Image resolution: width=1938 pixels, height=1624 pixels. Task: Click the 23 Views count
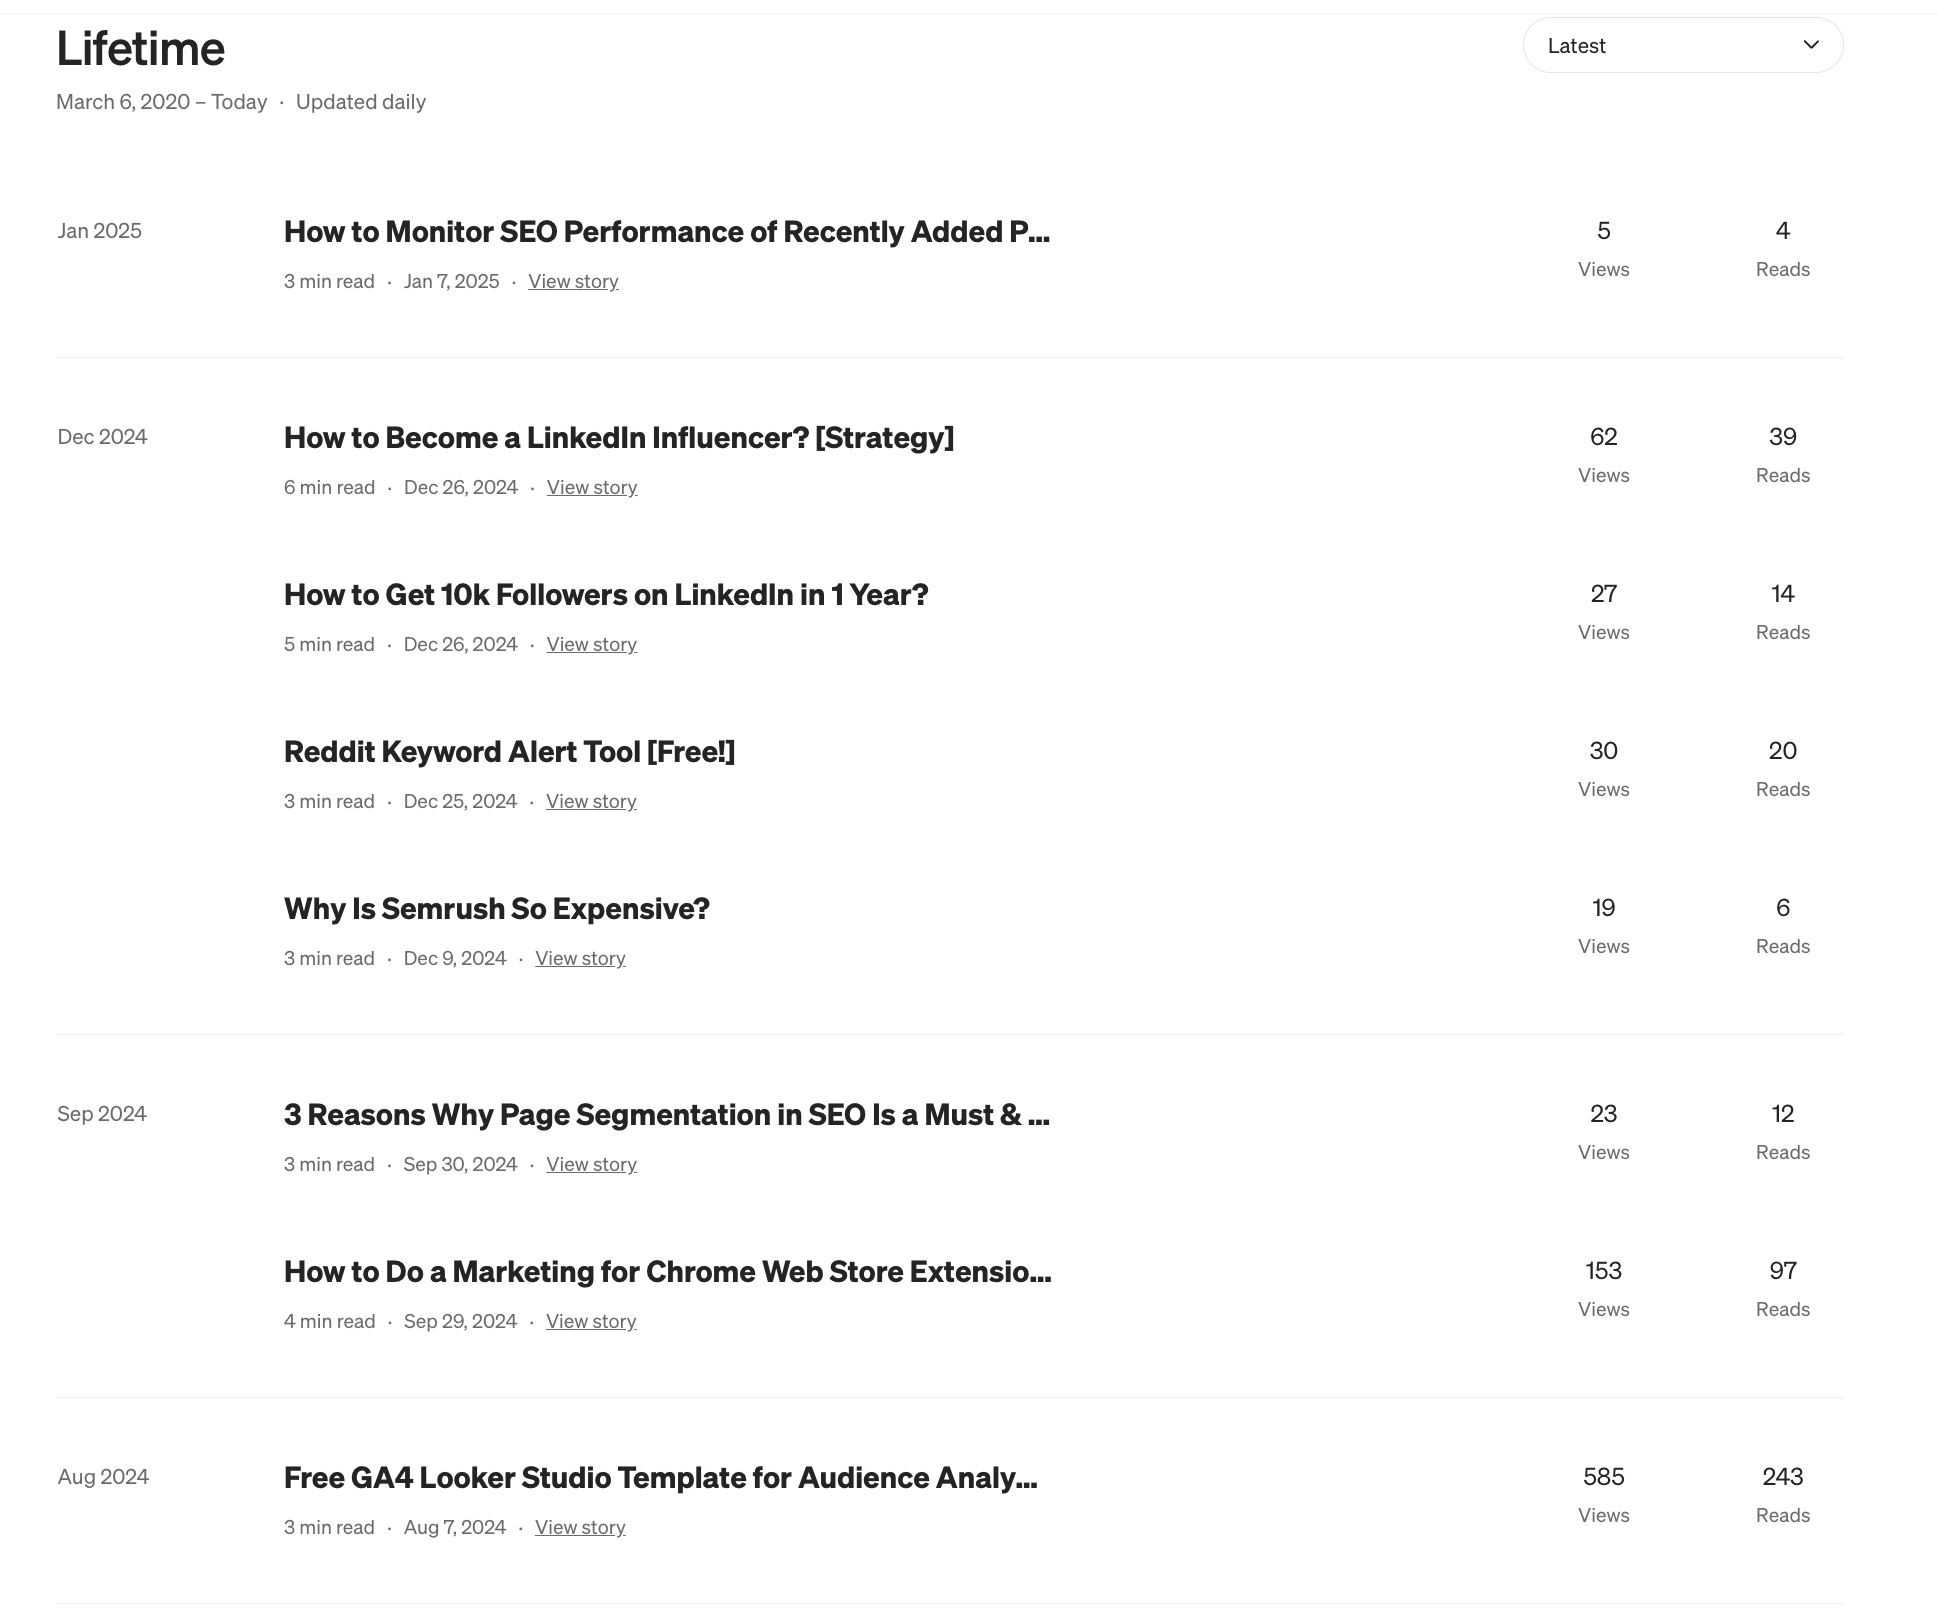pos(1604,1114)
